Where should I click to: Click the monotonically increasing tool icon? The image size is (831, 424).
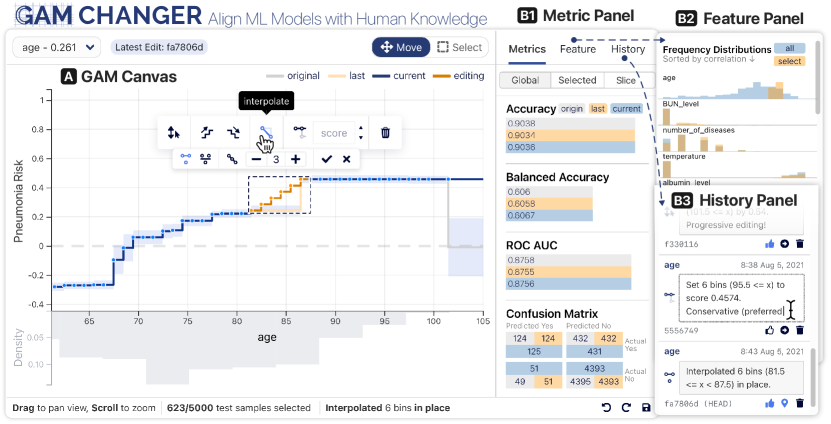coord(204,131)
